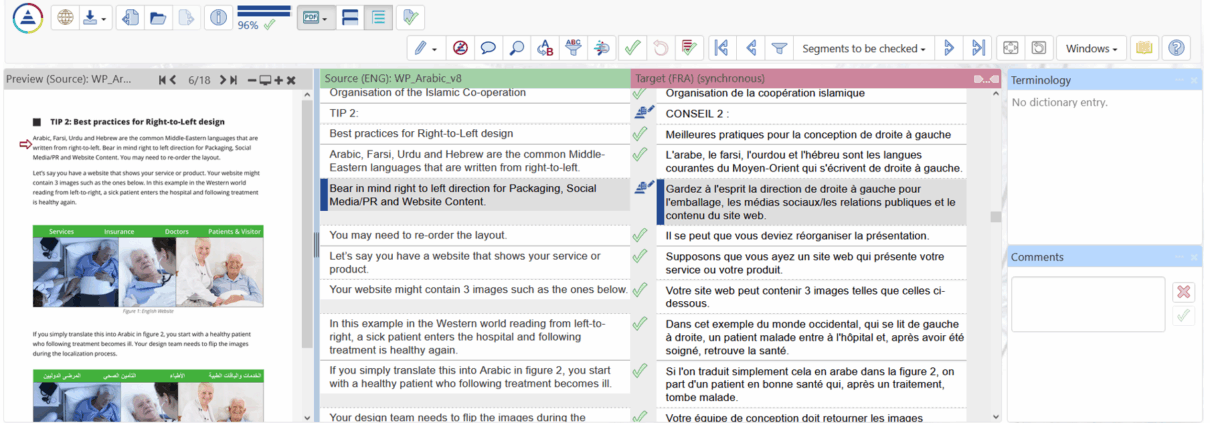The height and width of the screenshot is (423, 1210).
Task: Click the red X delete comment button
Action: point(1183,292)
